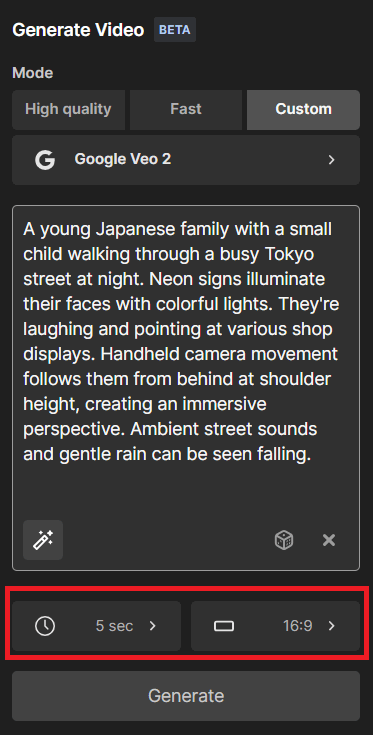Clear the prompt with the X icon
This screenshot has height=735, width=373.
click(x=329, y=540)
